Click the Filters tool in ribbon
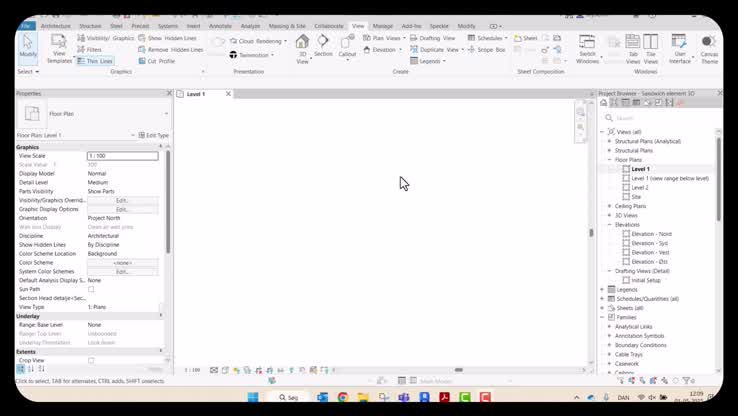Viewport: 738px width, 416px height. click(89, 49)
